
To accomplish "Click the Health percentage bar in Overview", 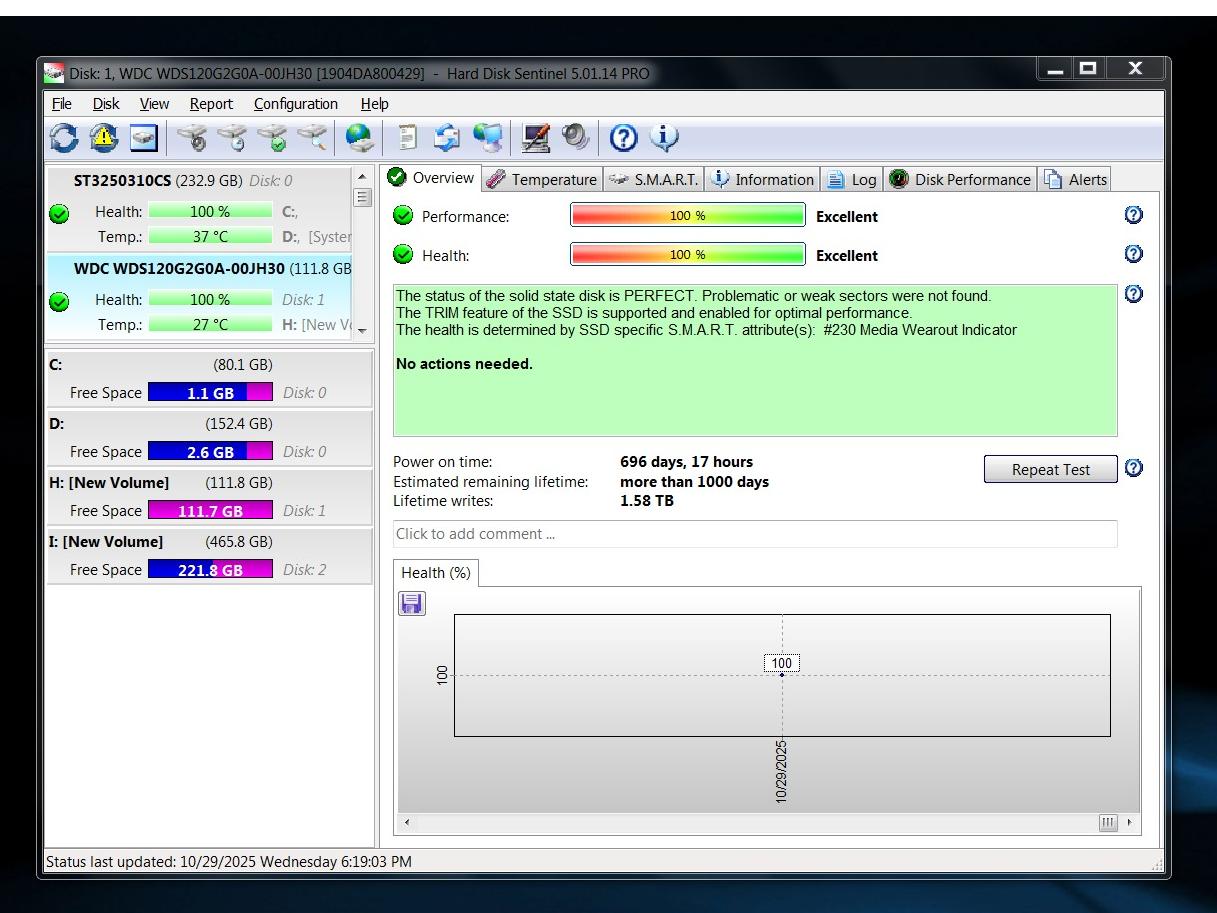I will tap(687, 255).
